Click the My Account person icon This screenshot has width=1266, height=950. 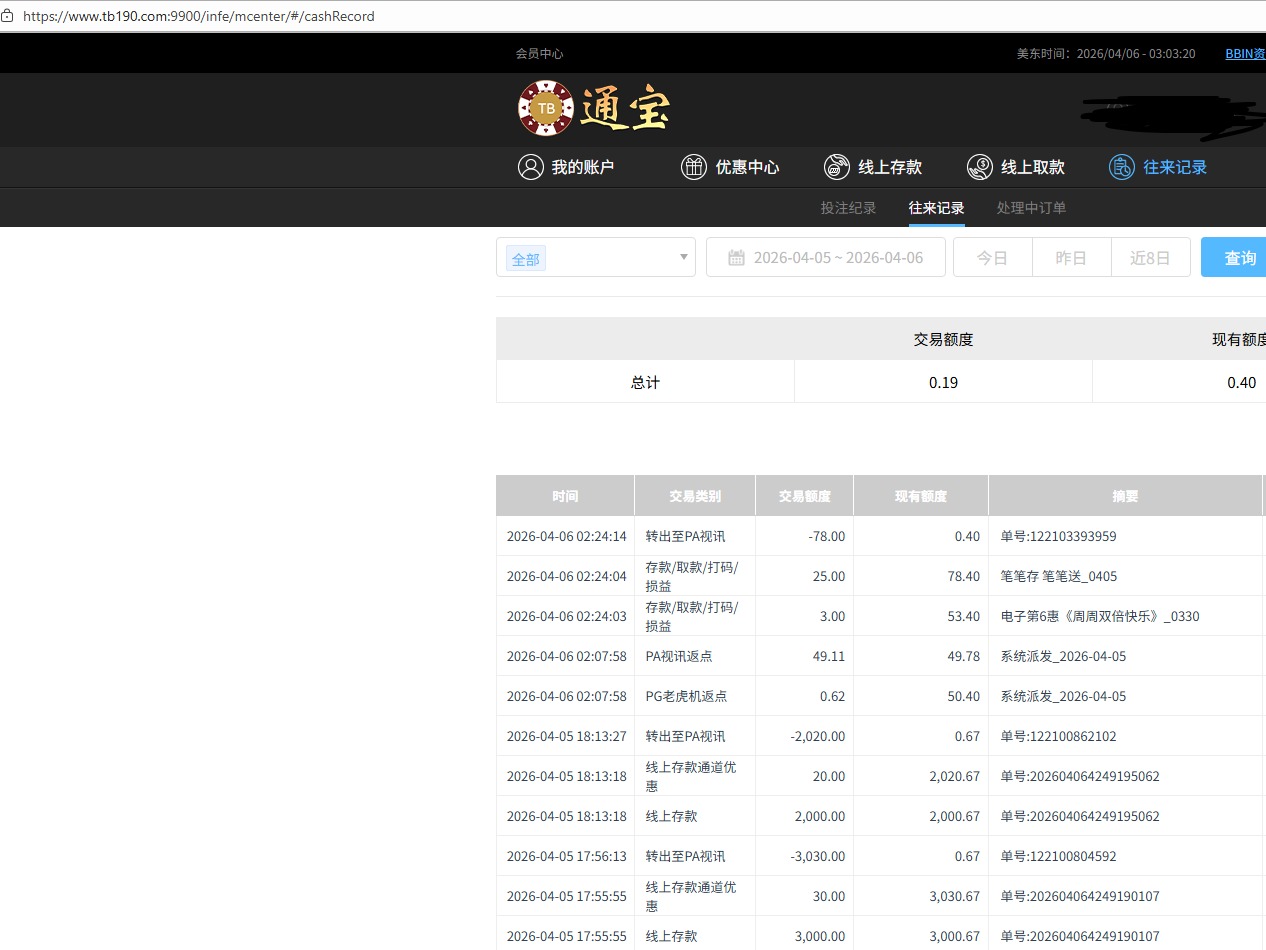tap(530, 167)
